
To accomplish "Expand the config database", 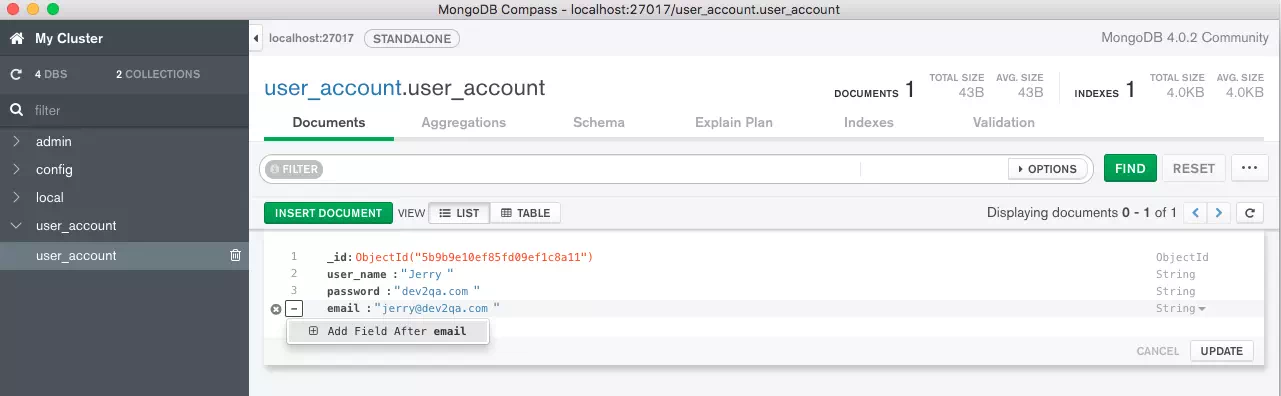I will [x=16, y=170].
